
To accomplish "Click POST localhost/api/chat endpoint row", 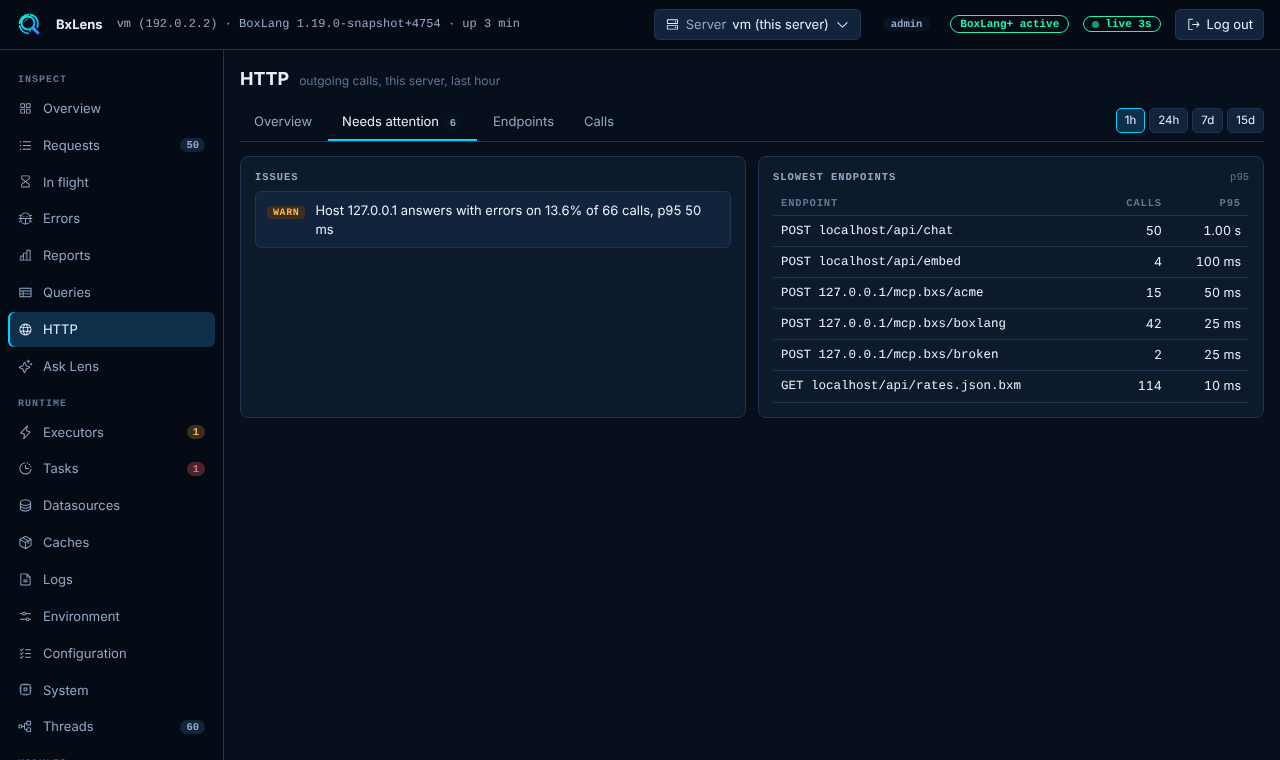I will click(x=1011, y=230).
